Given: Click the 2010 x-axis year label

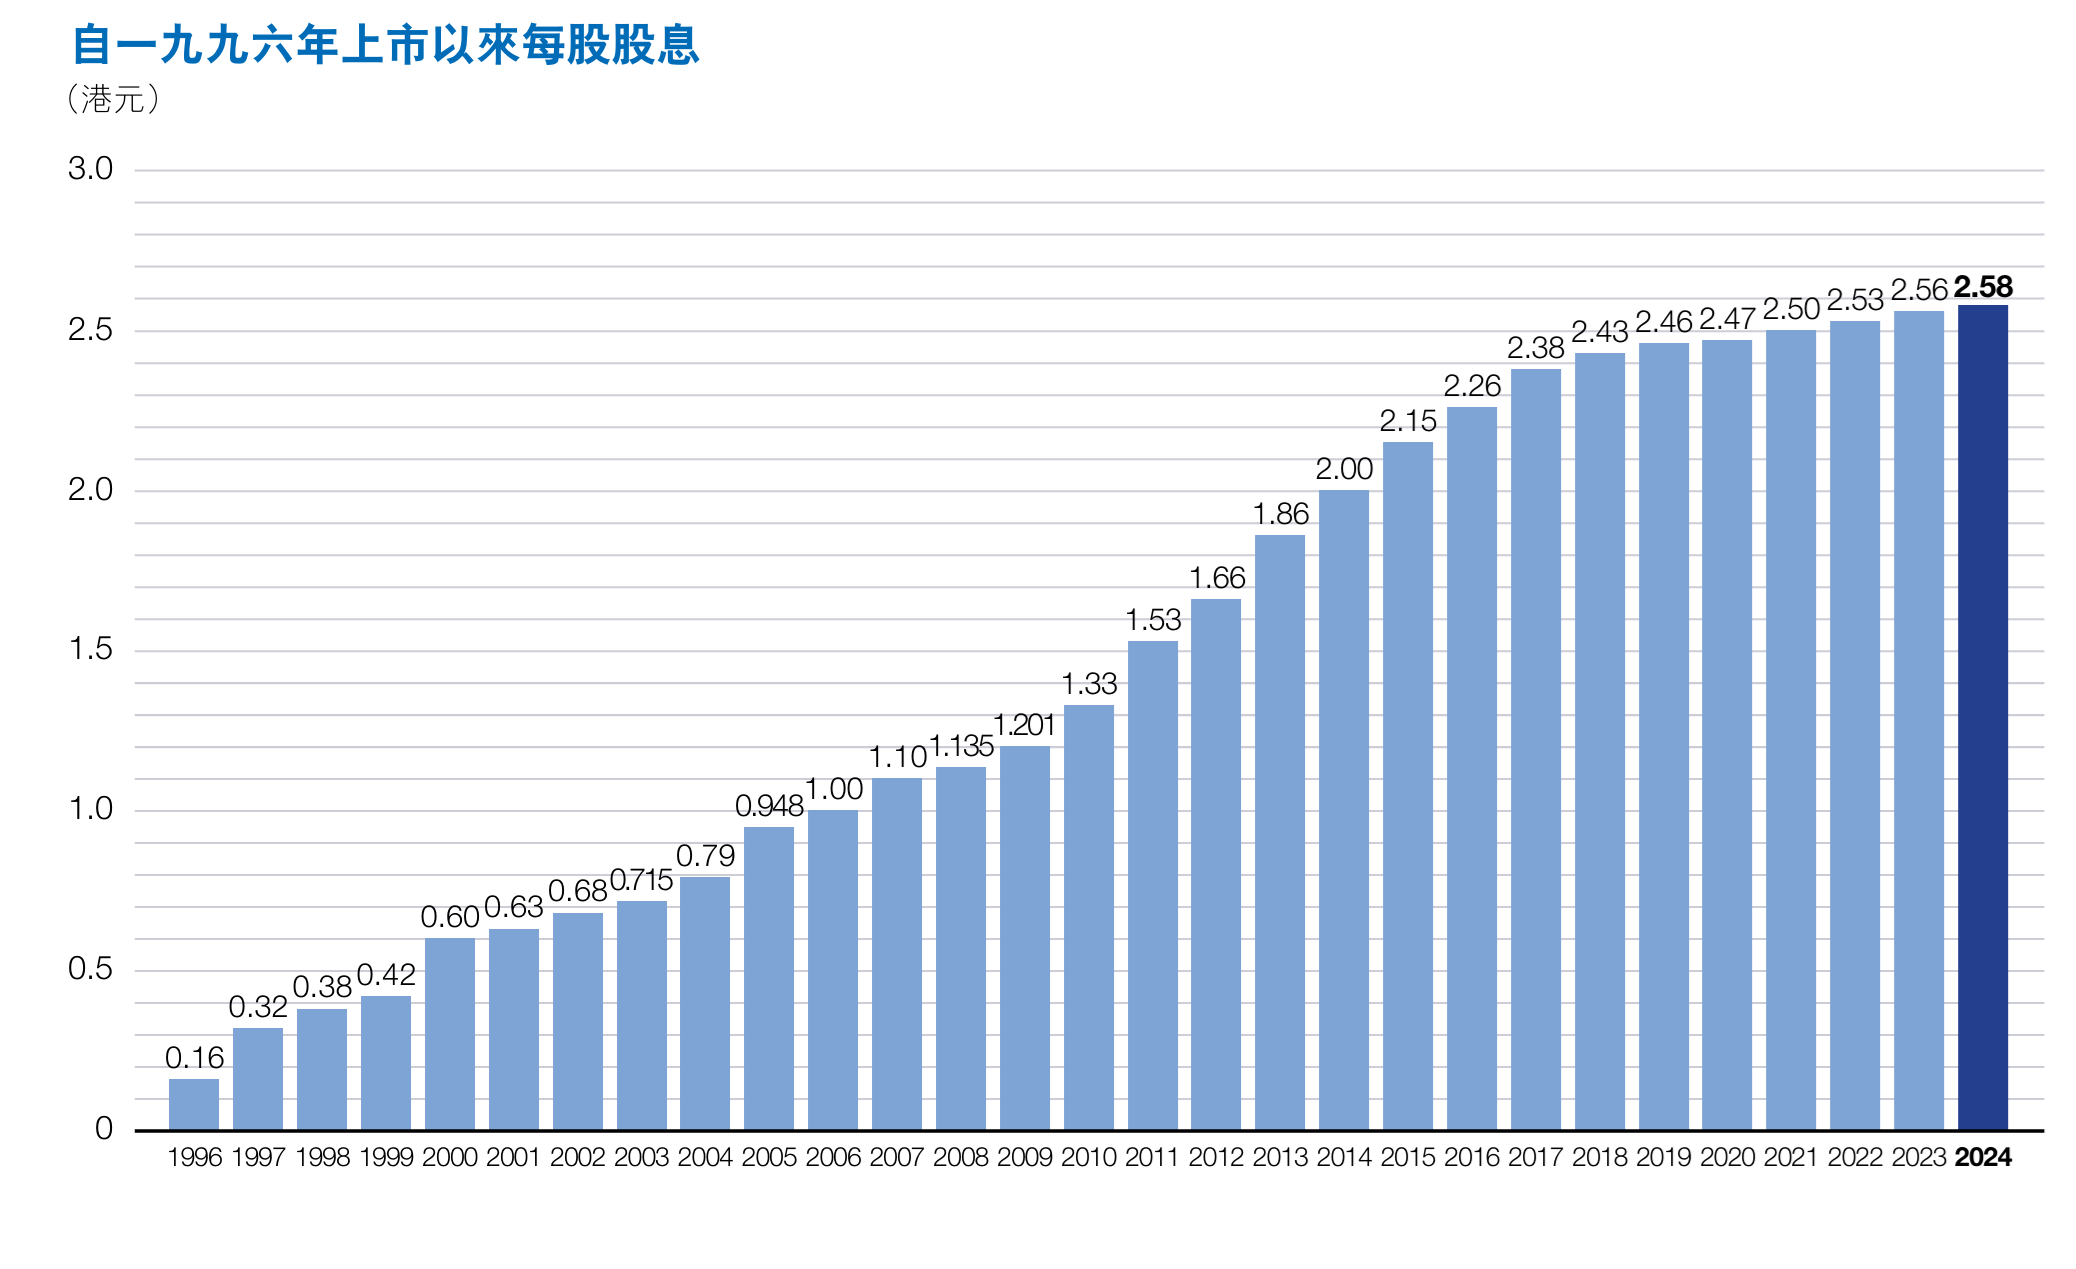Looking at the screenshot, I should 1088,1157.
